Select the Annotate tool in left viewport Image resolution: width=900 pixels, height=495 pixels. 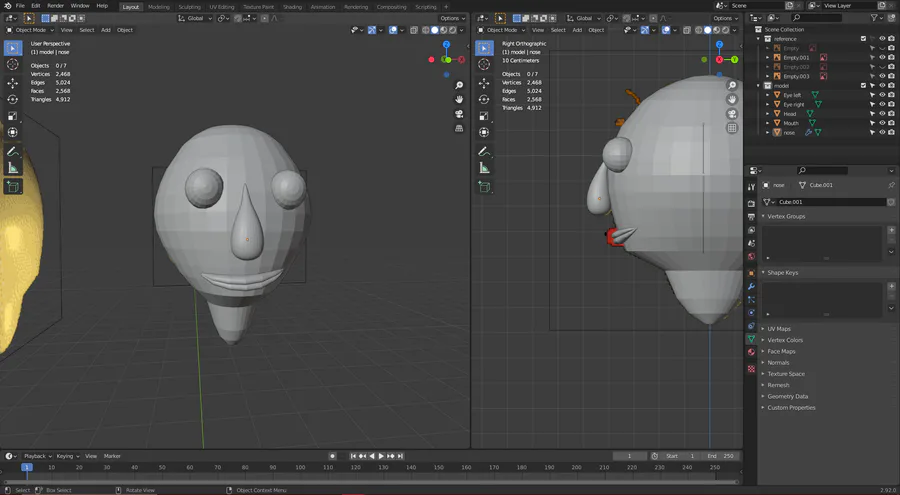point(13,151)
